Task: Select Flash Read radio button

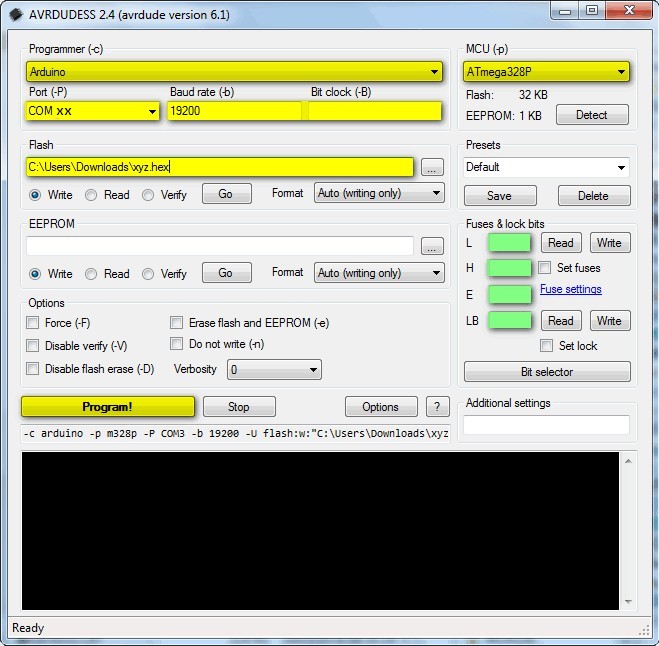Action: [91, 195]
